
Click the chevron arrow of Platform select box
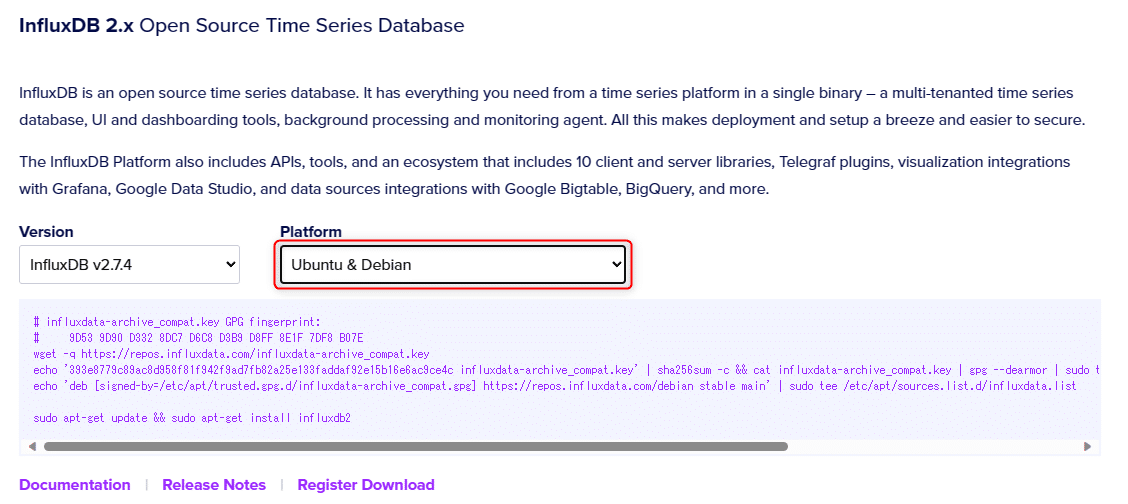(616, 265)
